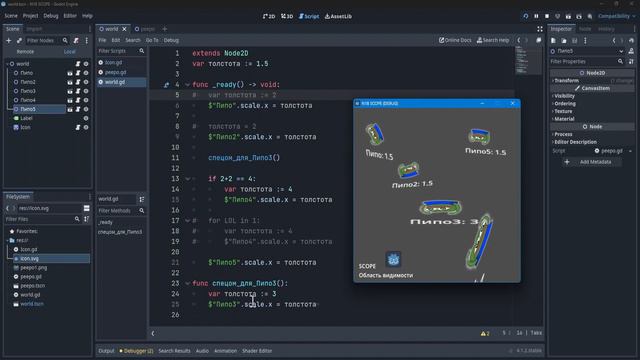Open the Compatibility renderer dropdown
The height and width of the screenshot is (360, 640).
pos(617,16)
